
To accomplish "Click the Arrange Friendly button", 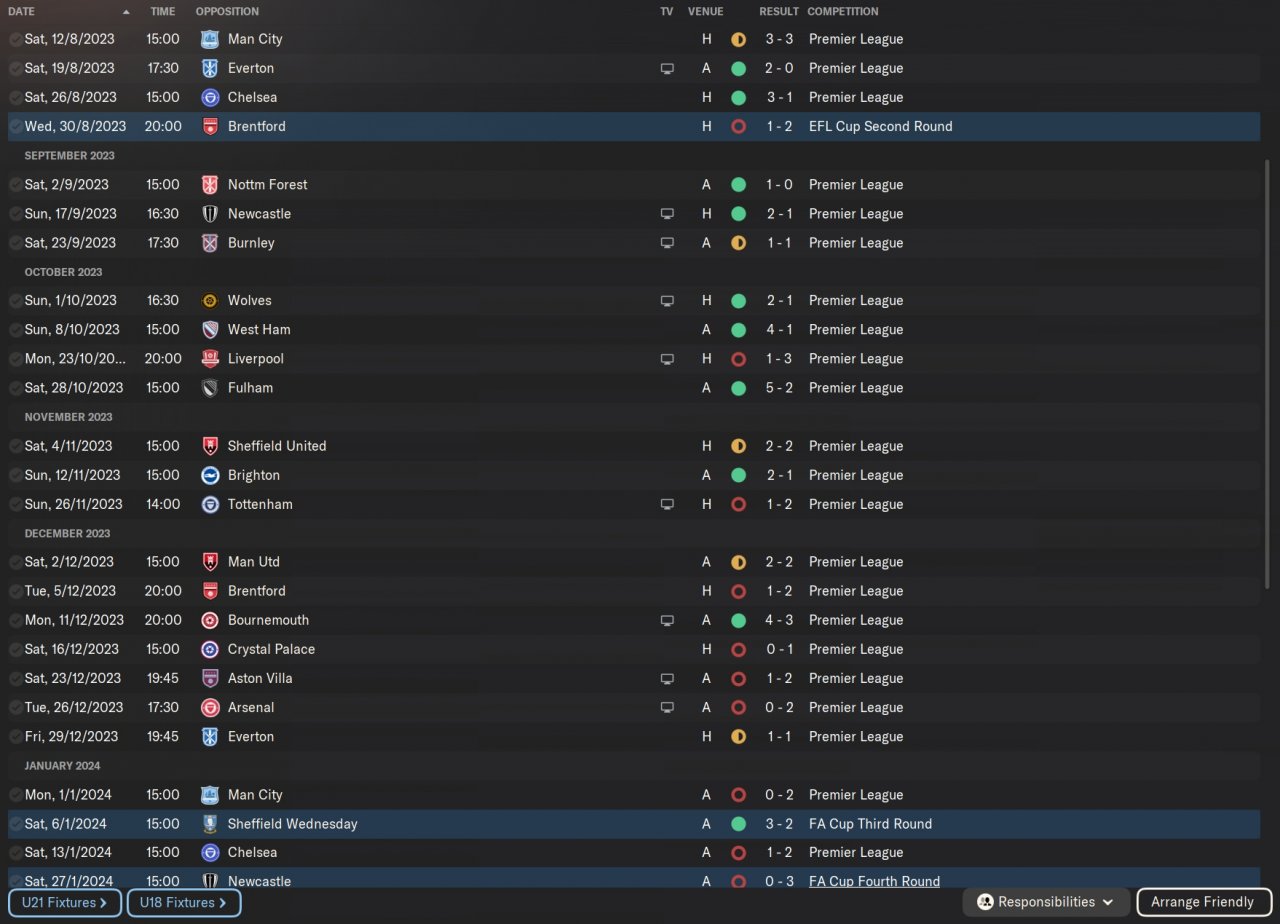I will click(x=1202, y=902).
